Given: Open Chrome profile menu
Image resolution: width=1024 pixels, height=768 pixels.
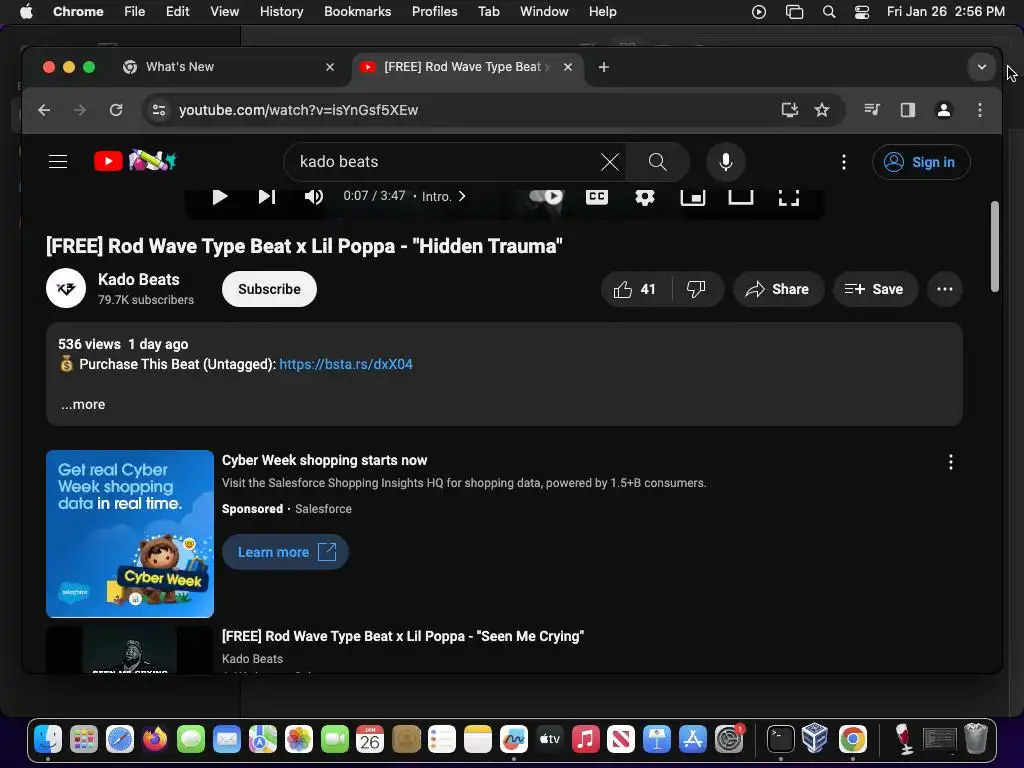Looking at the screenshot, I should tap(943, 110).
